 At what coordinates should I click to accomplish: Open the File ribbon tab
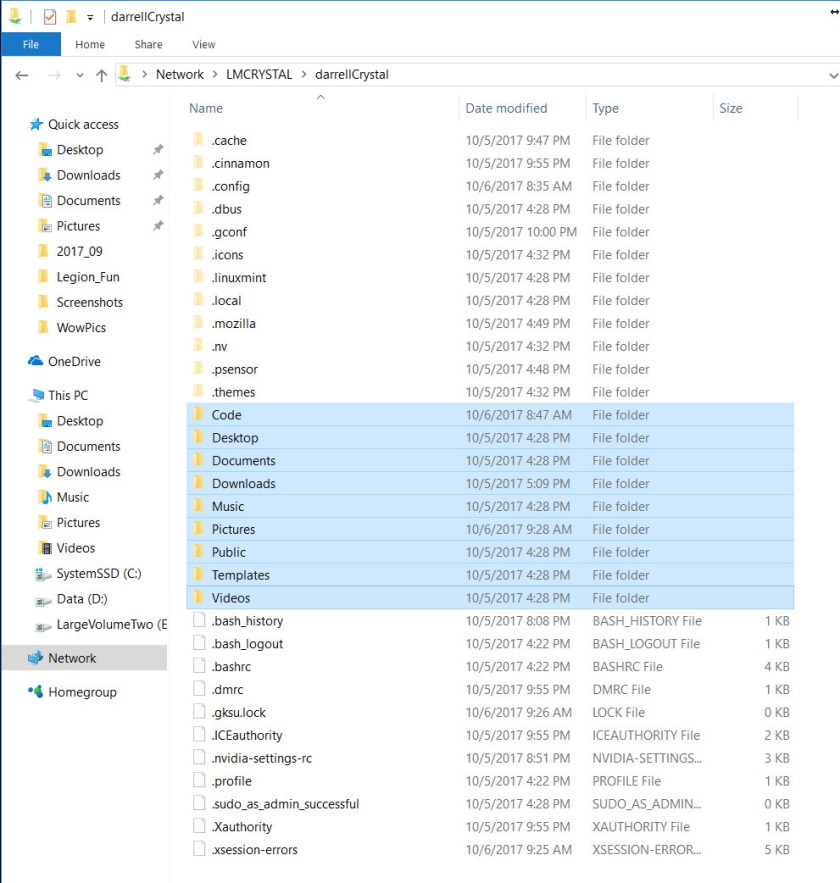[31, 44]
